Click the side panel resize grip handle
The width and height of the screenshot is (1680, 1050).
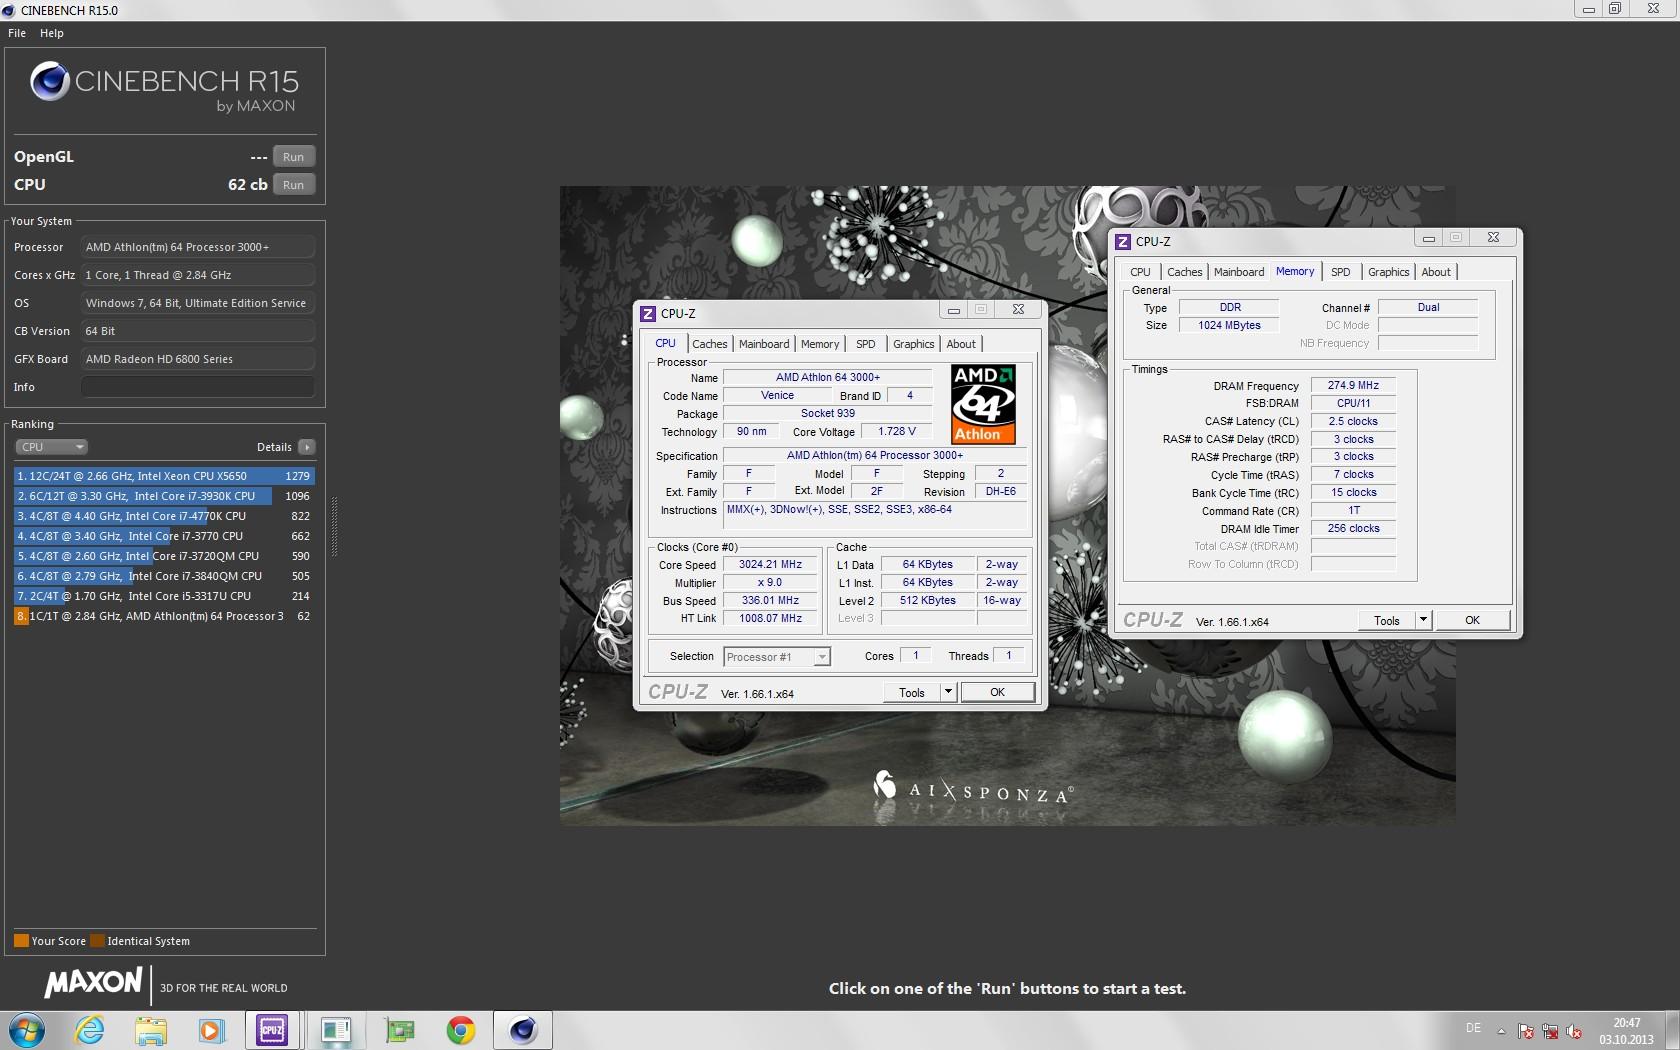334,527
